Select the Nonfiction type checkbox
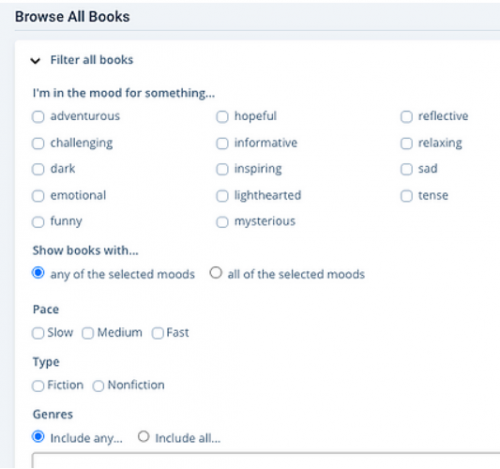Screen dimensions: 500x469 click(x=98, y=386)
